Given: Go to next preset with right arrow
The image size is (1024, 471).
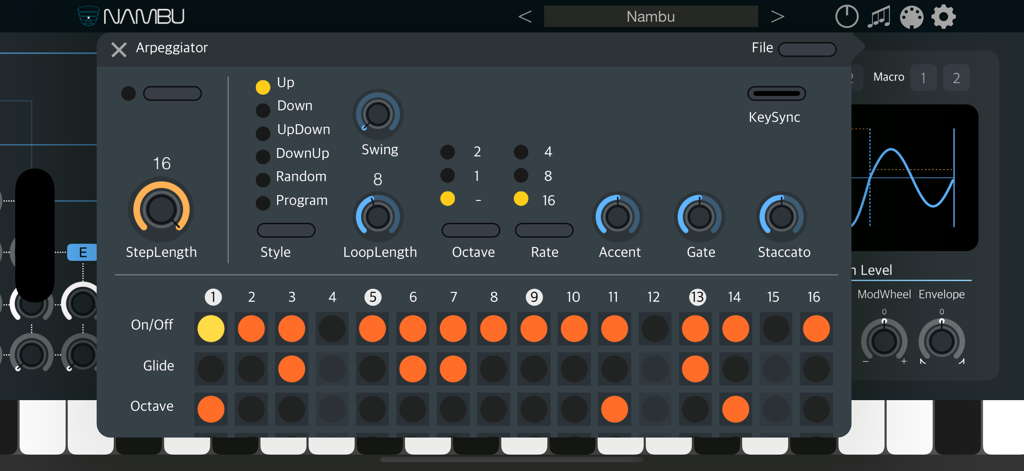Looking at the screenshot, I should (x=776, y=17).
